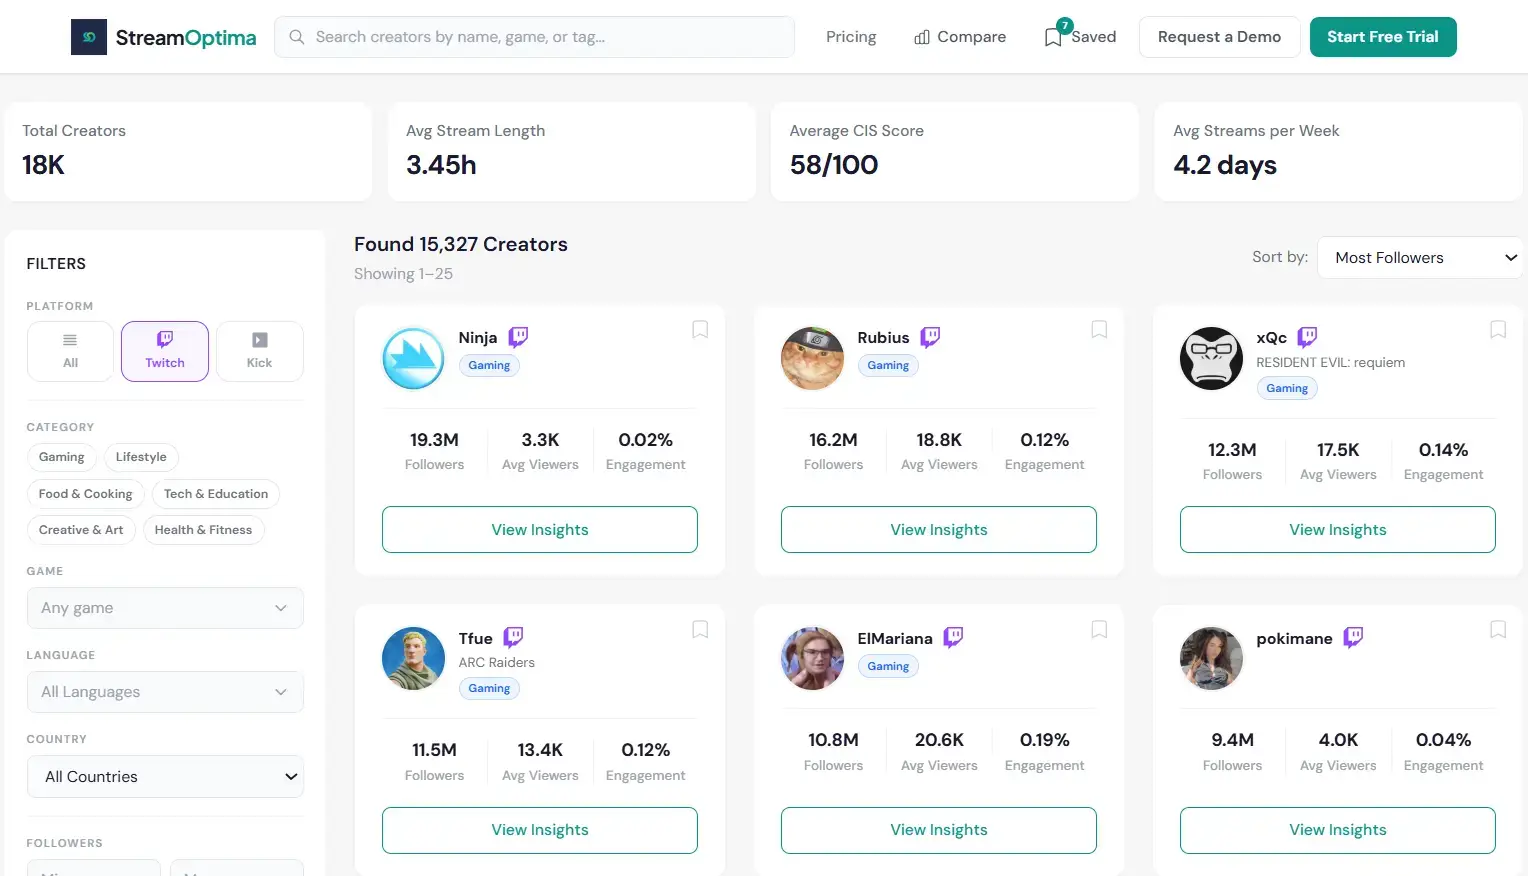Open the Pricing page
Image resolution: width=1528 pixels, height=876 pixels.
click(850, 36)
